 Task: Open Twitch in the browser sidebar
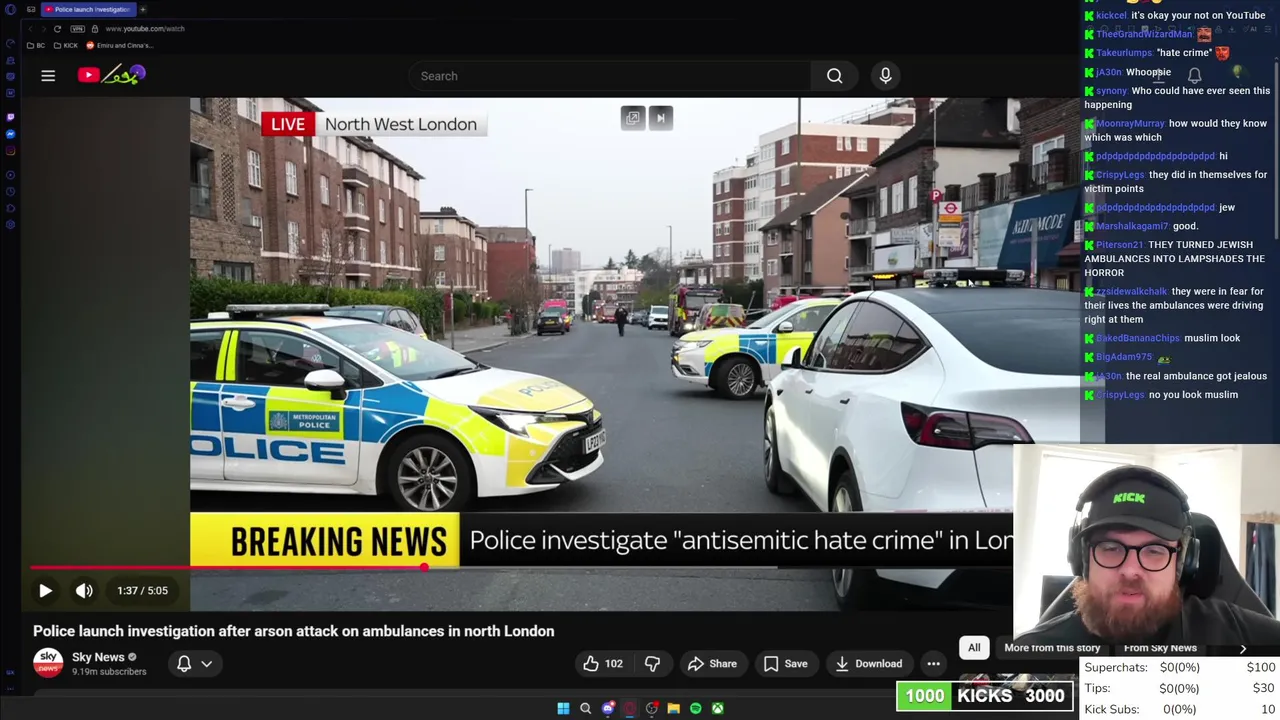click(10, 117)
